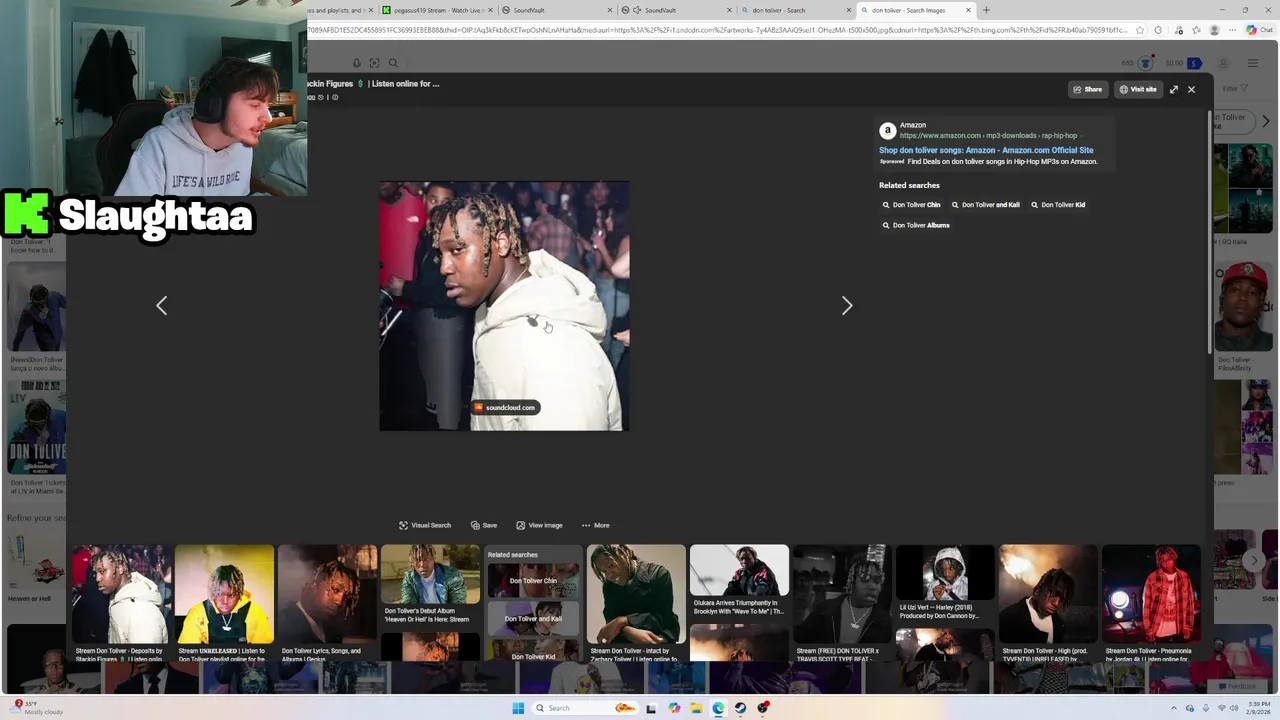The image size is (1280, 720).
Task: Expand image viewer to full screen
Action: tap(1174, 90)
